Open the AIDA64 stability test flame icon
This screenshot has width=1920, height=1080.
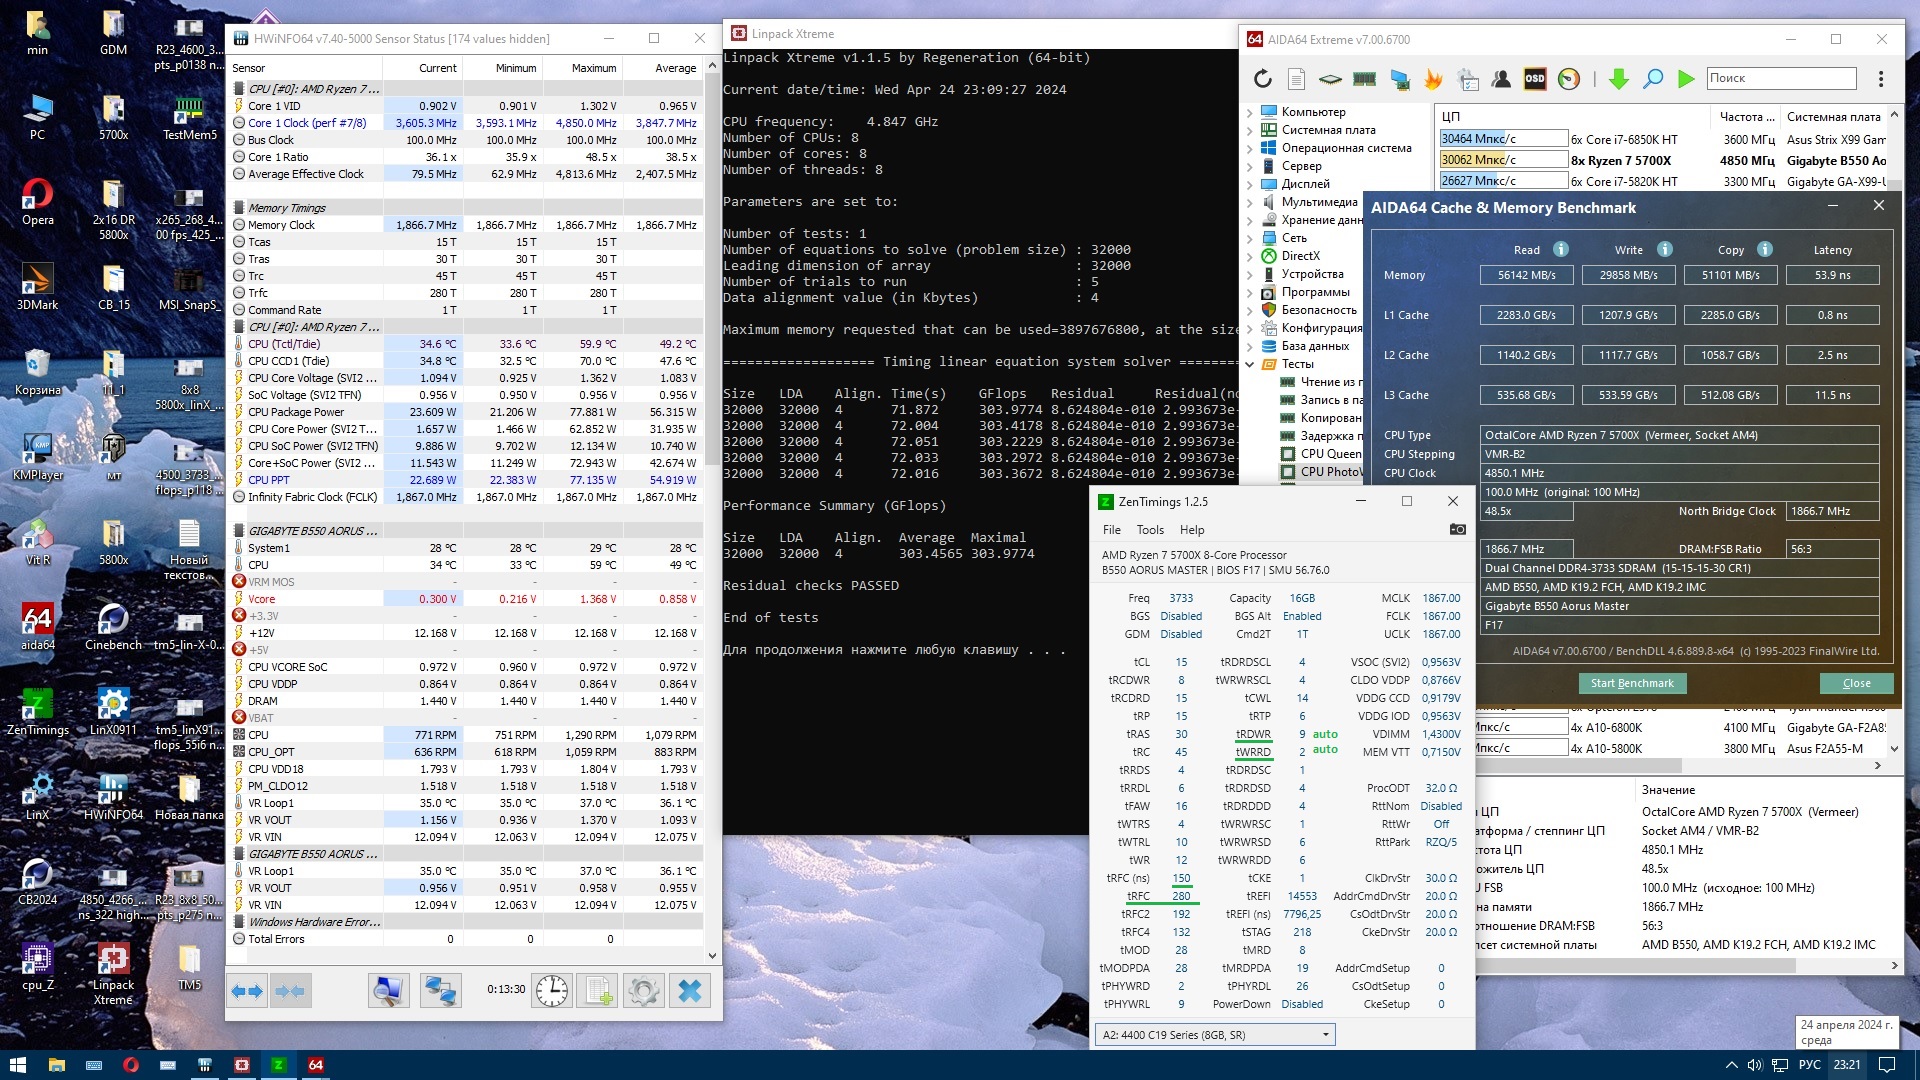[1434, 79]
